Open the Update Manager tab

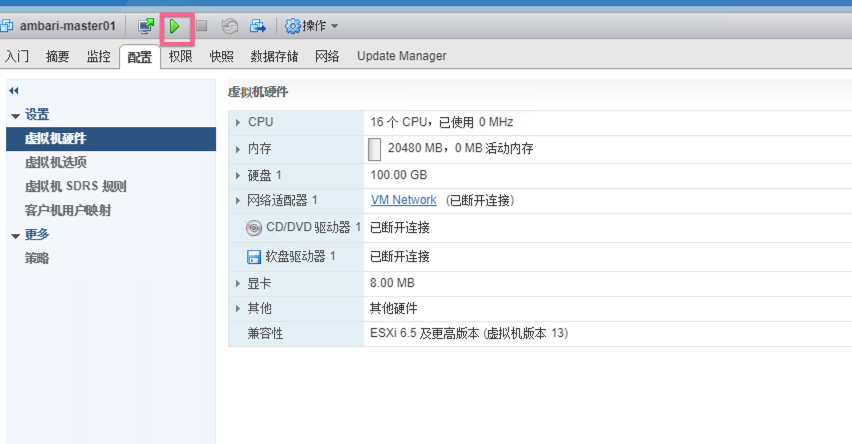pos(401,57)
